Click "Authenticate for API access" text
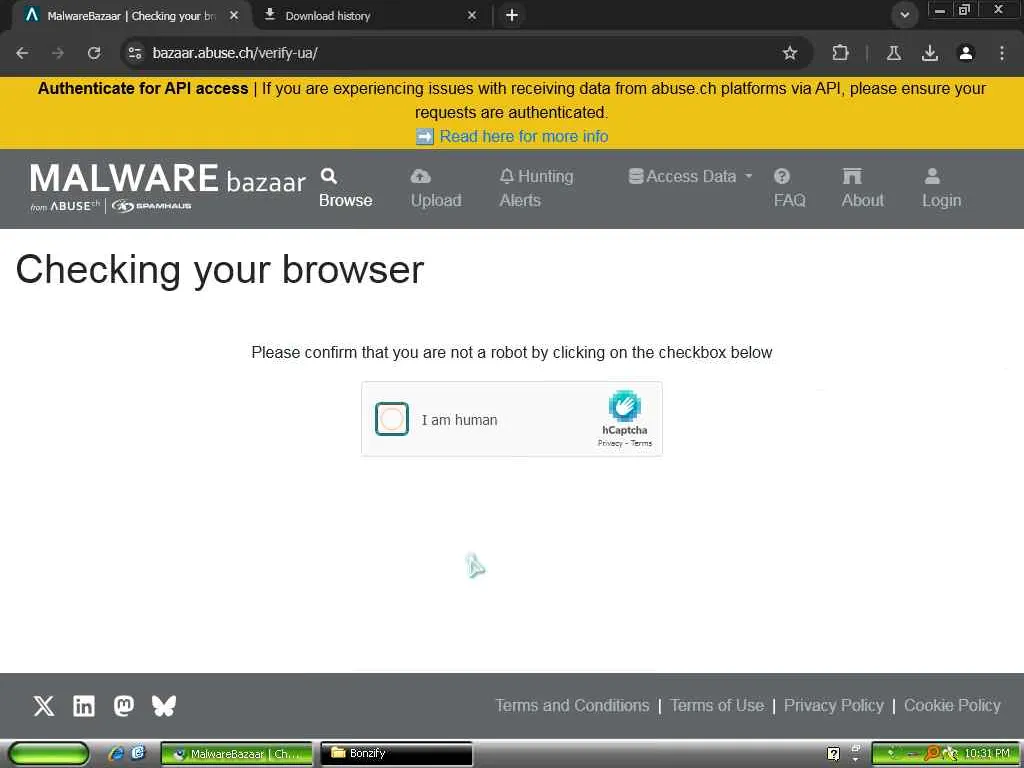 click(143, 89)
